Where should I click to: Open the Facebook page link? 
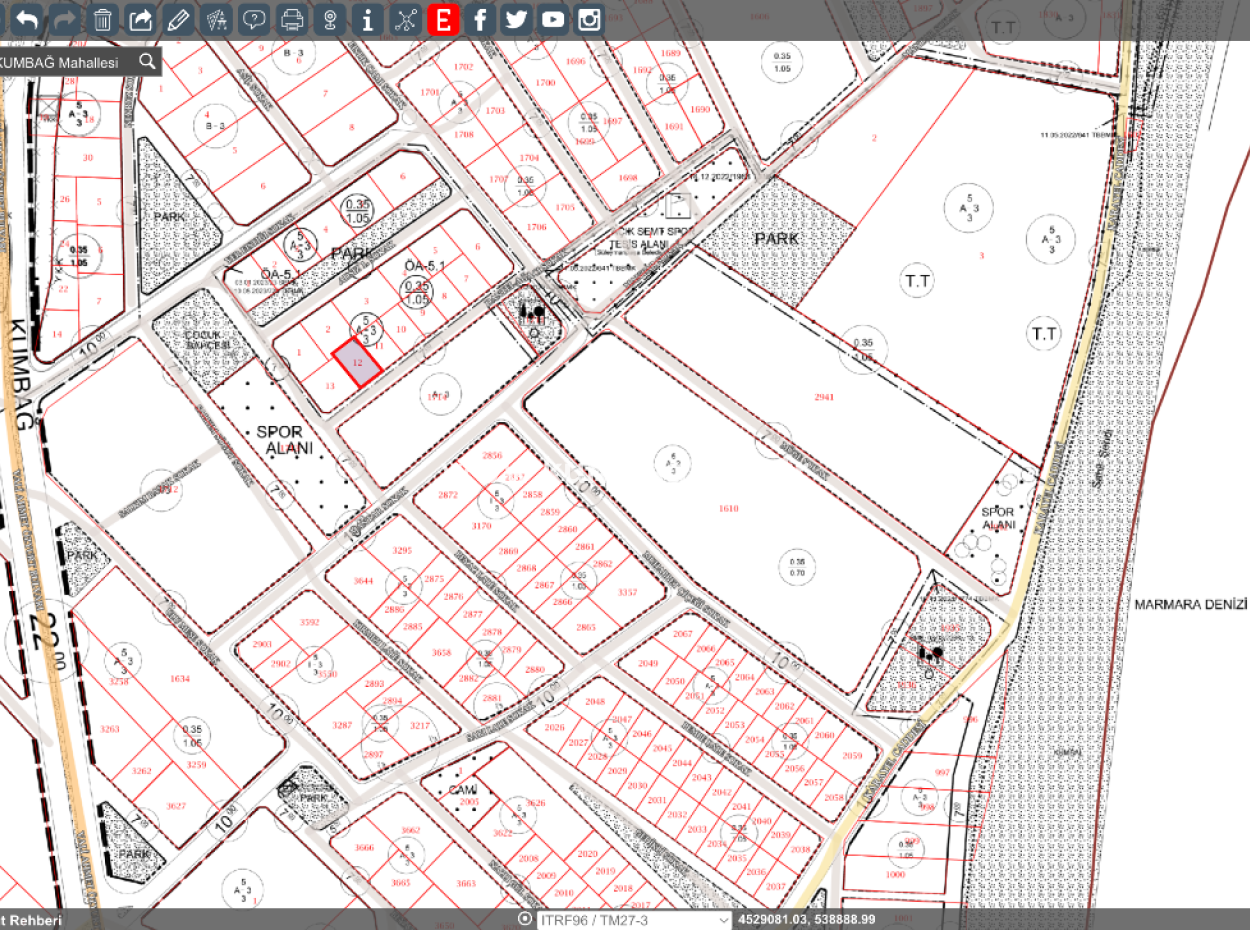coord(480,19)
